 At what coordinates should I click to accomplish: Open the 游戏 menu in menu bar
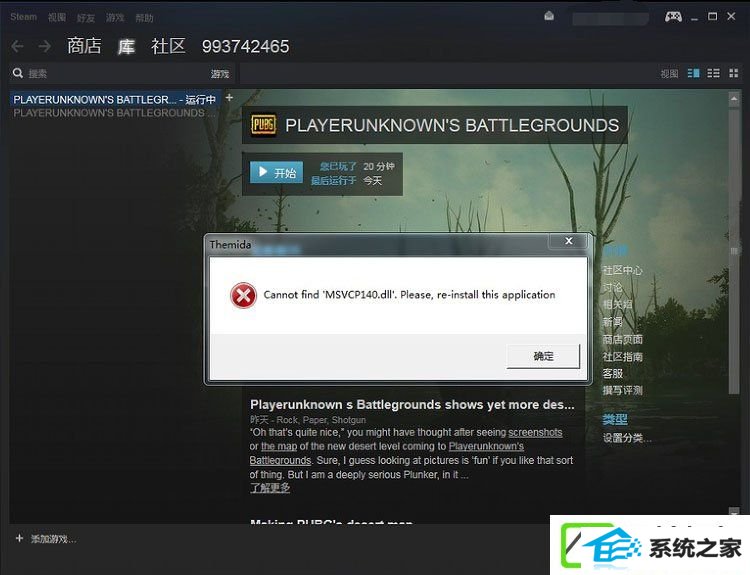point(115,18)
